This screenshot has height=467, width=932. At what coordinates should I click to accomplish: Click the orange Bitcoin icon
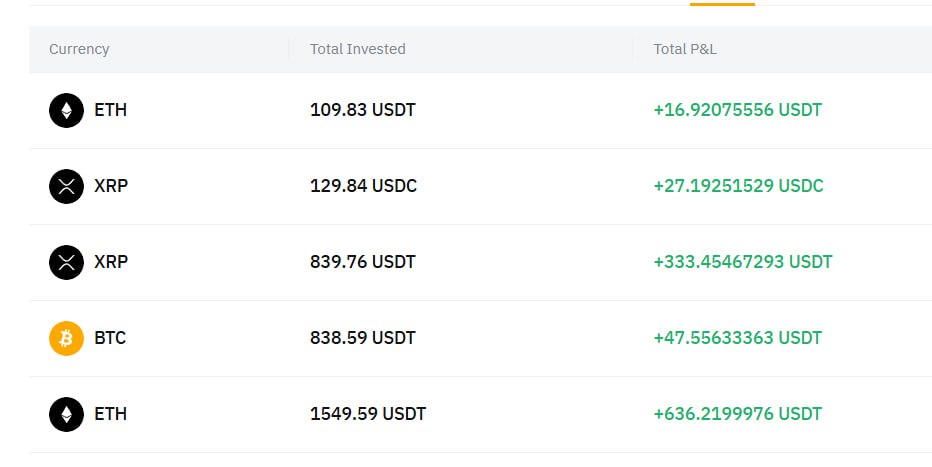pos(66,339)
